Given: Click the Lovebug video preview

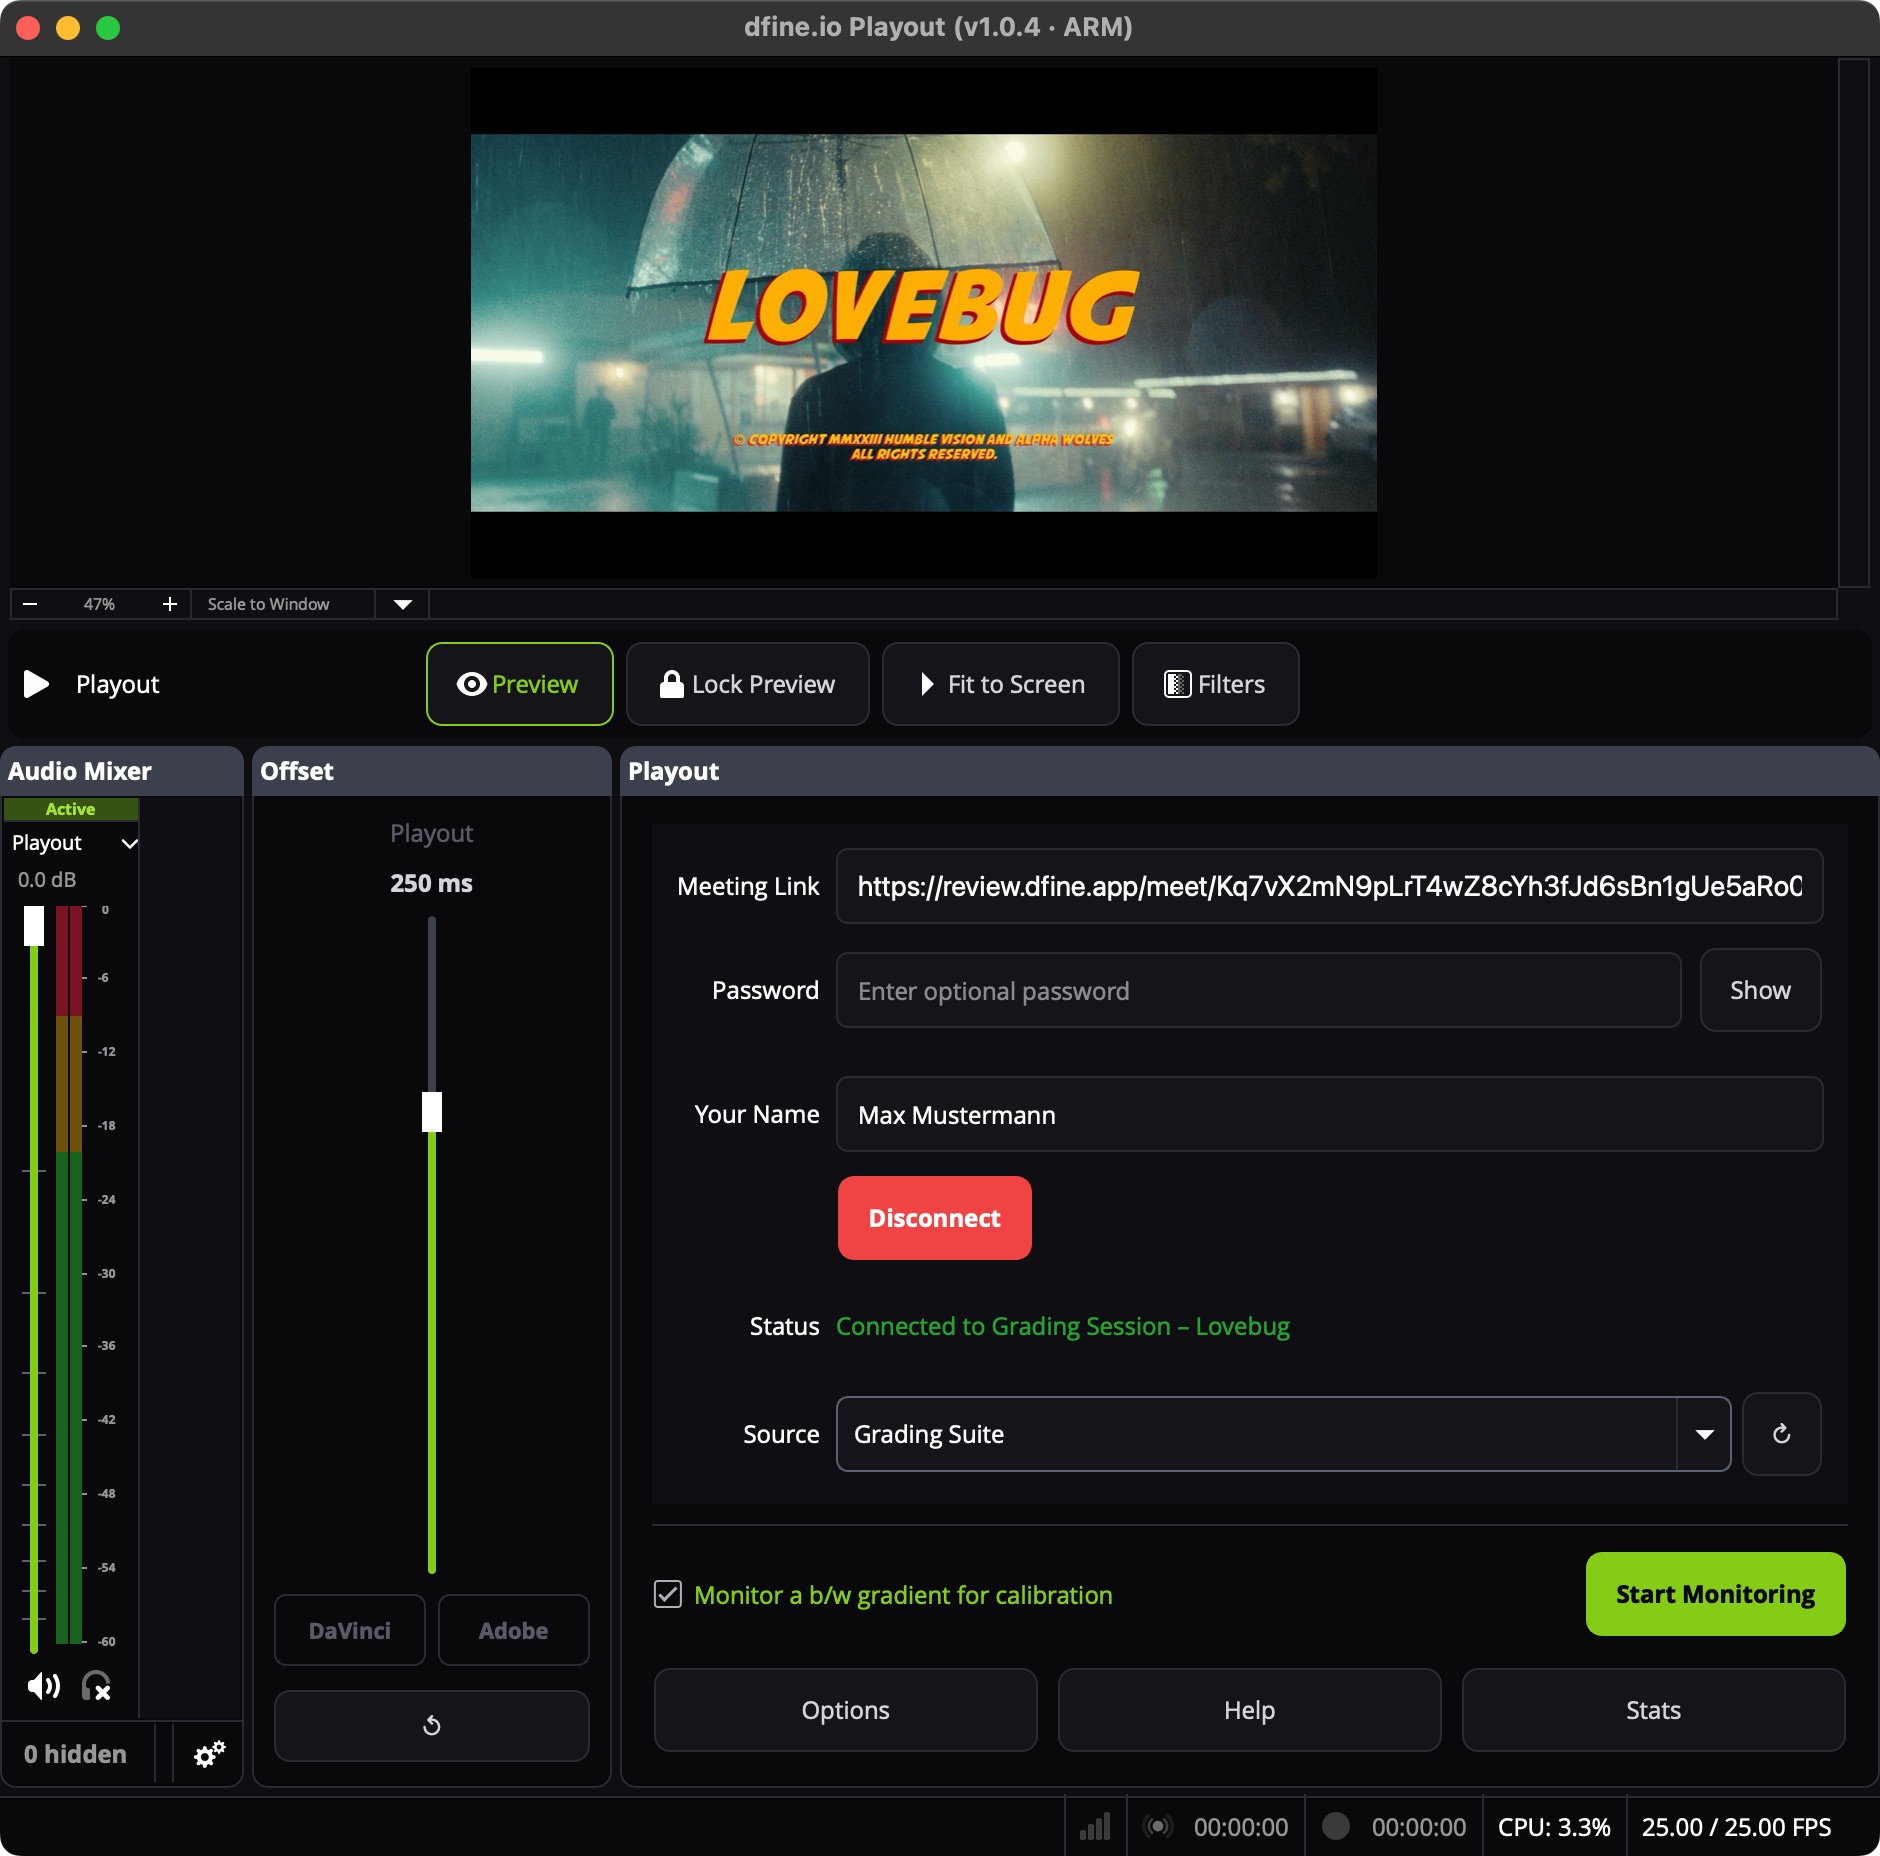Looking at the screenshot, I should [923, 322].
